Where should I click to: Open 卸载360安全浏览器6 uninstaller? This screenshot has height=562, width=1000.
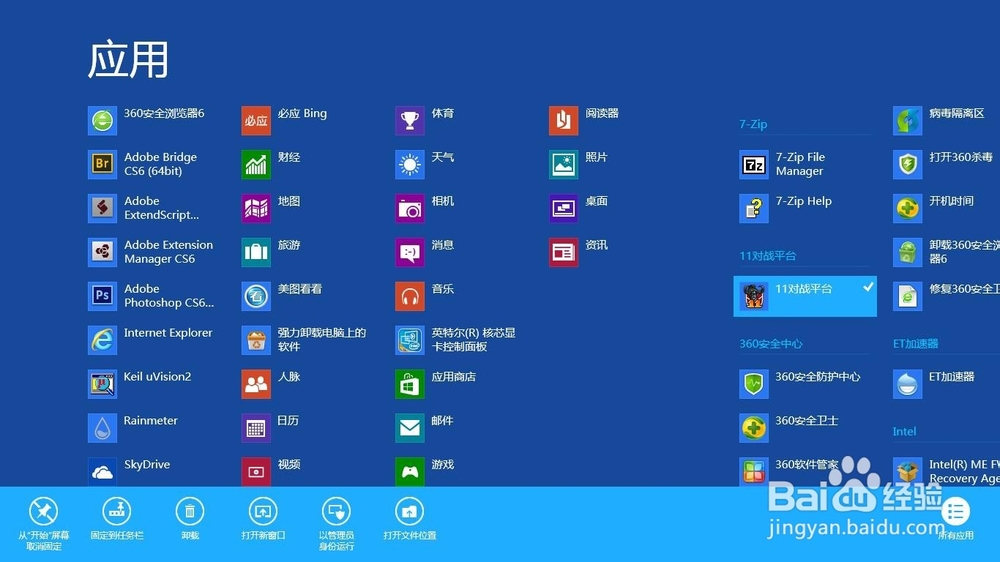[908, 253]
